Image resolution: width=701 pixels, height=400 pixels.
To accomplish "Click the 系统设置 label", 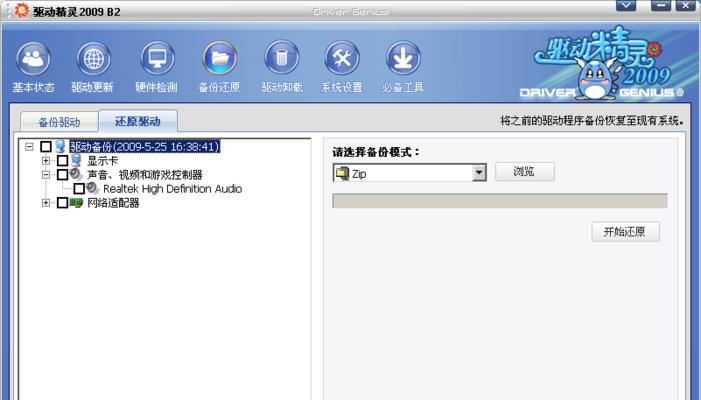I will click(x=342, y=87).
